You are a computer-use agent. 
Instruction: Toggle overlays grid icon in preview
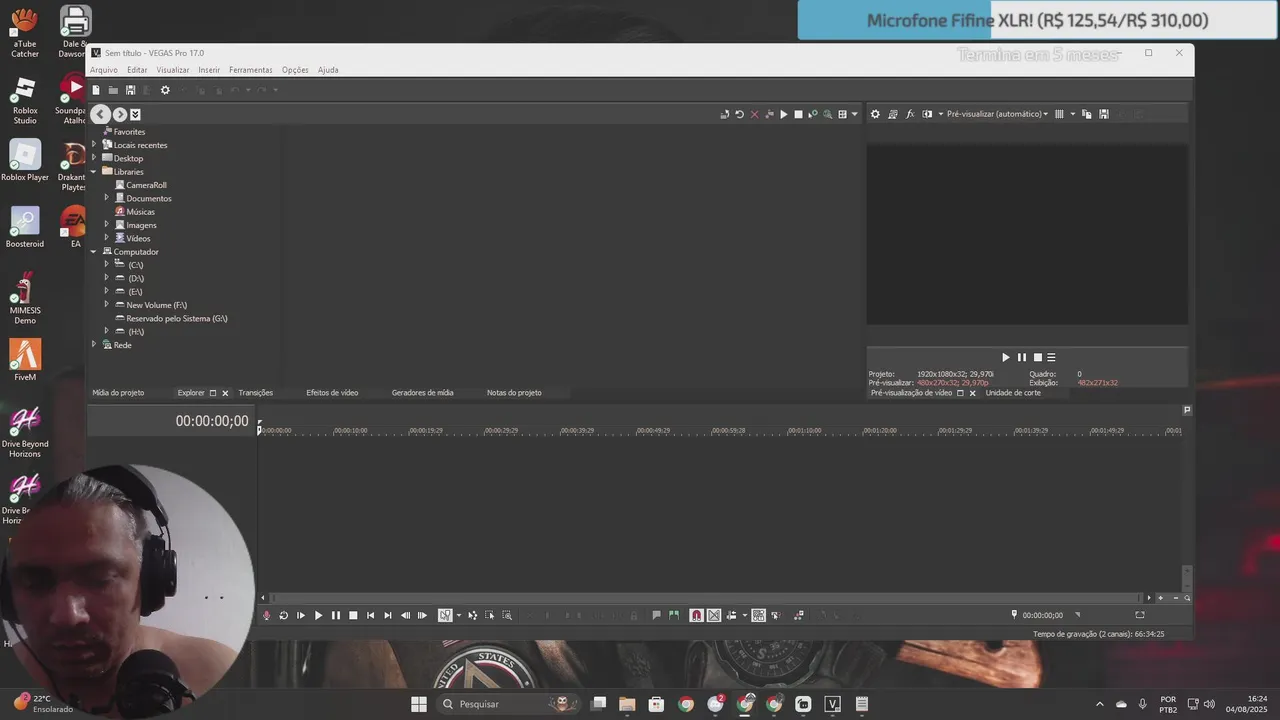coord(1059,114)
